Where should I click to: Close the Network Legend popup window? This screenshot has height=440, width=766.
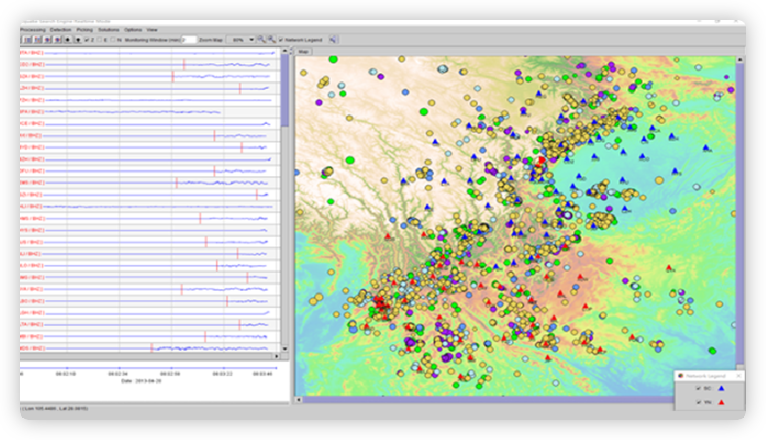[x=739, y=376]
